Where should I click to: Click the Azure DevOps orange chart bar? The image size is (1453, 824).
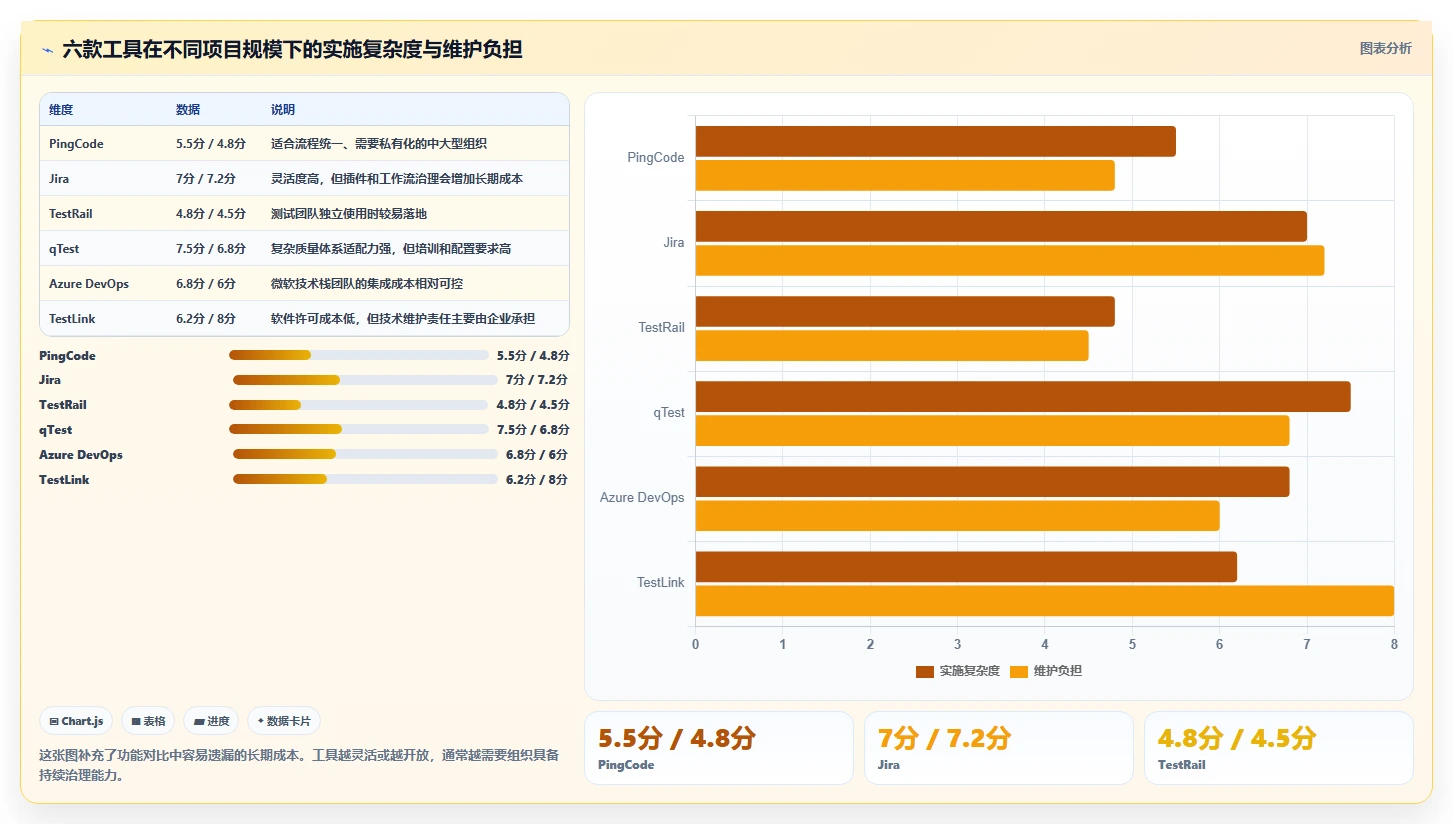957,515
